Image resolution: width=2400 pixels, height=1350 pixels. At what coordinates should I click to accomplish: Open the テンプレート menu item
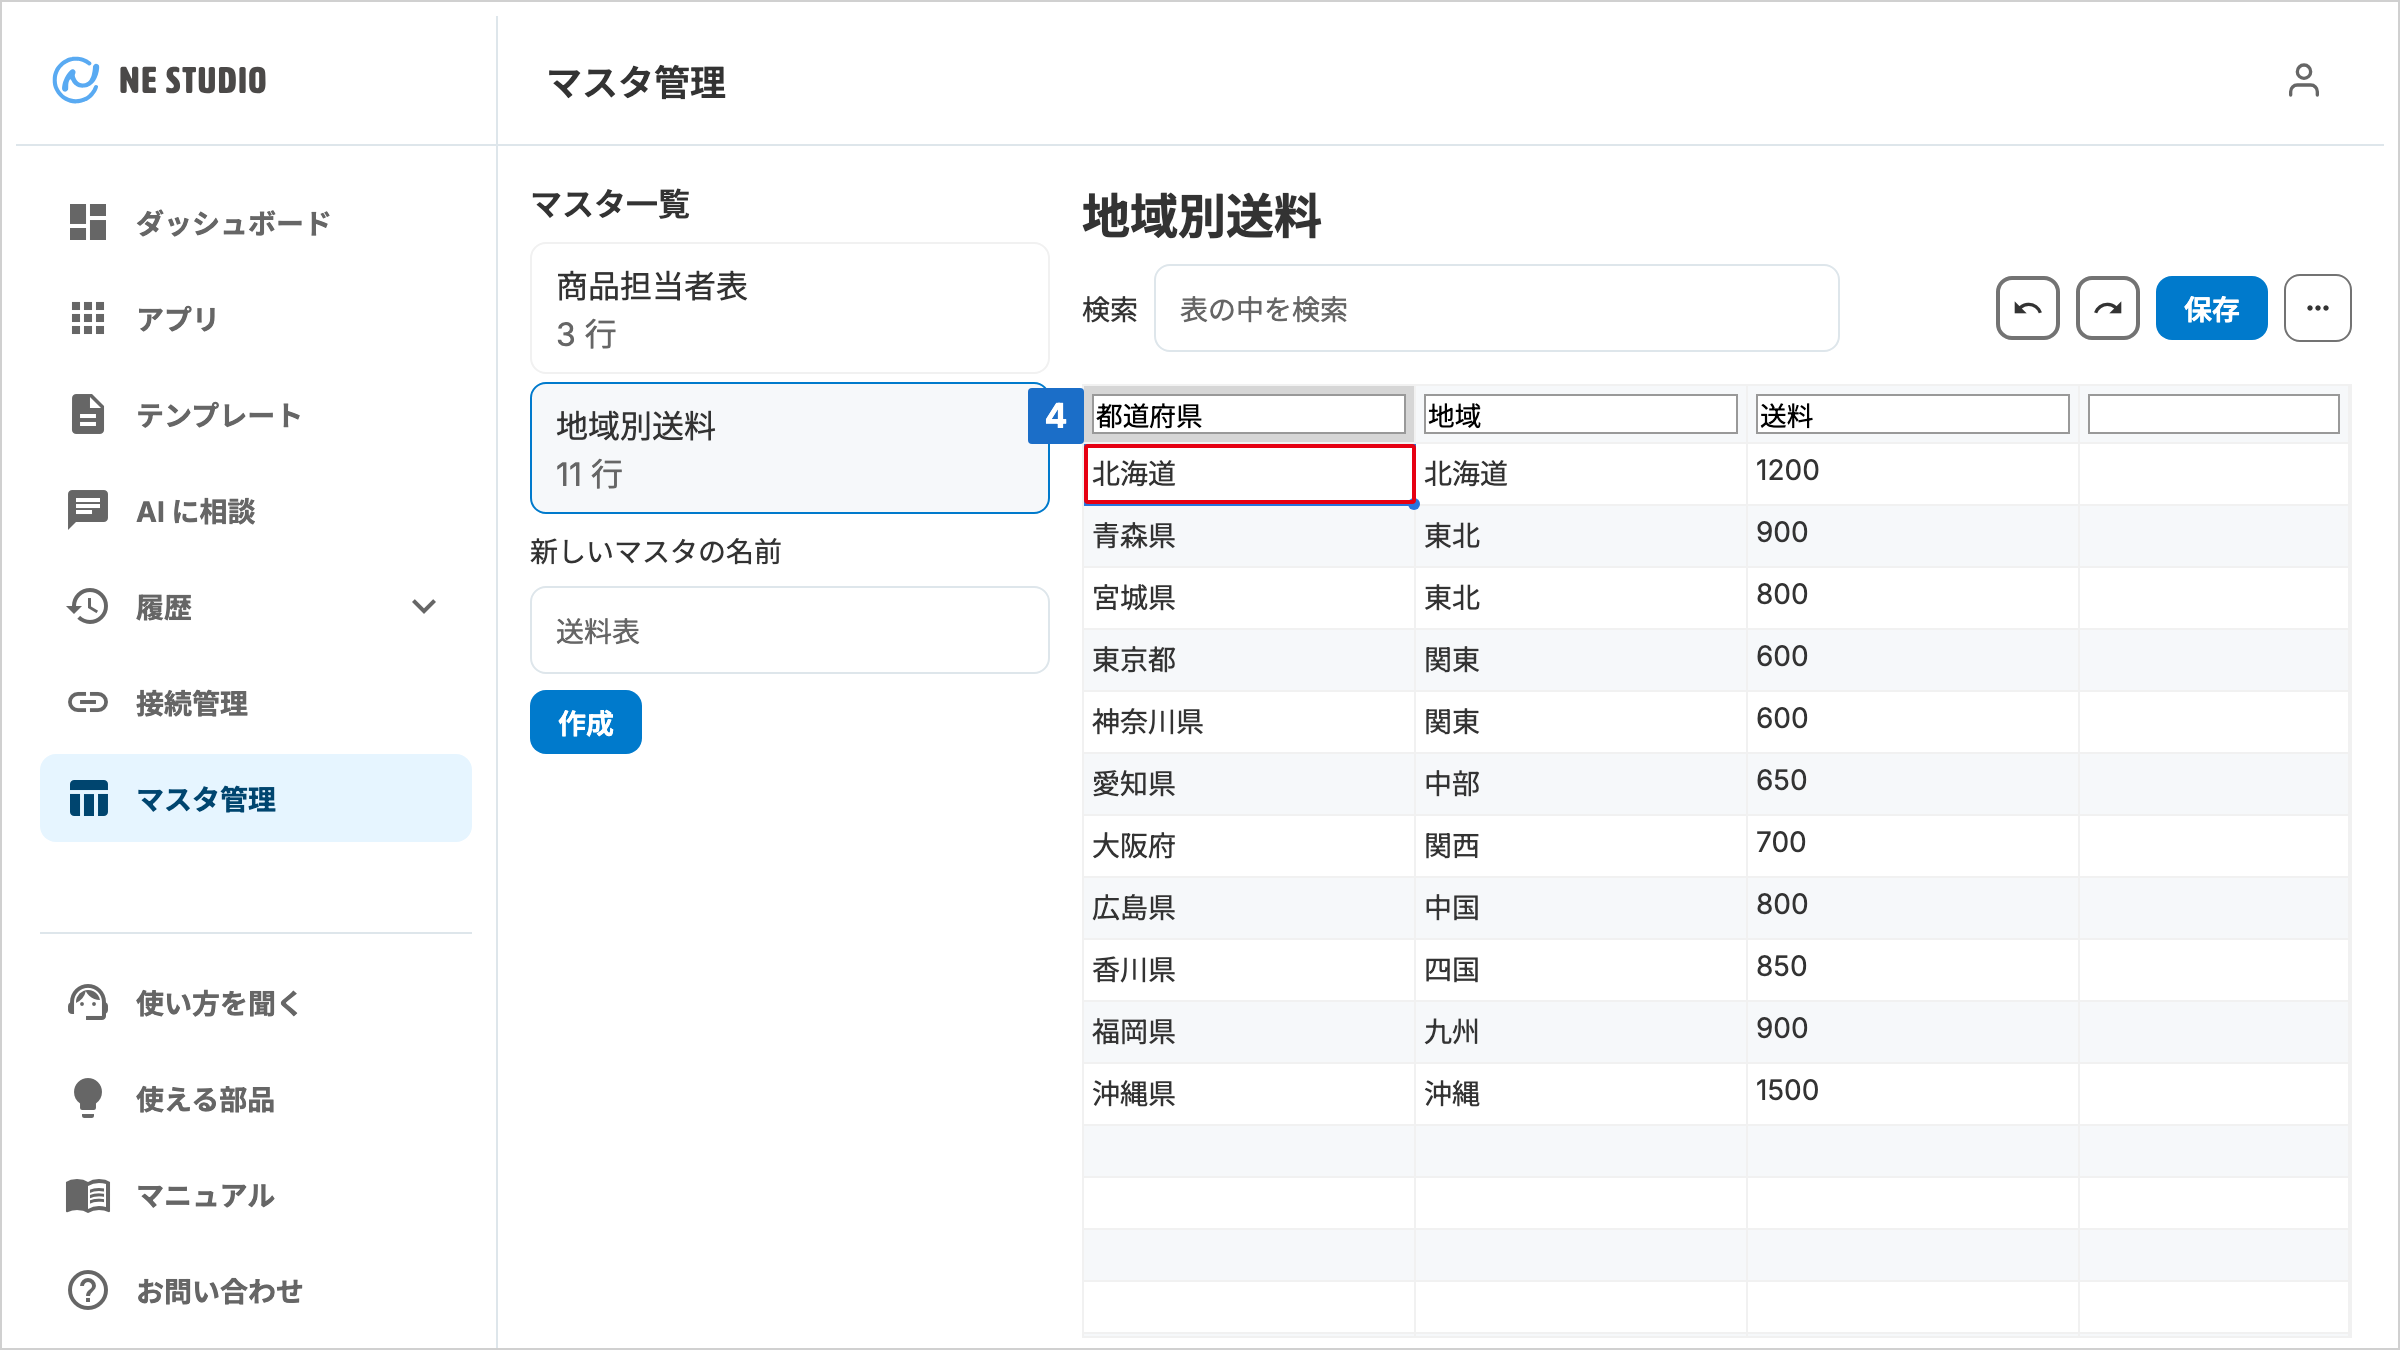(256, 414)
